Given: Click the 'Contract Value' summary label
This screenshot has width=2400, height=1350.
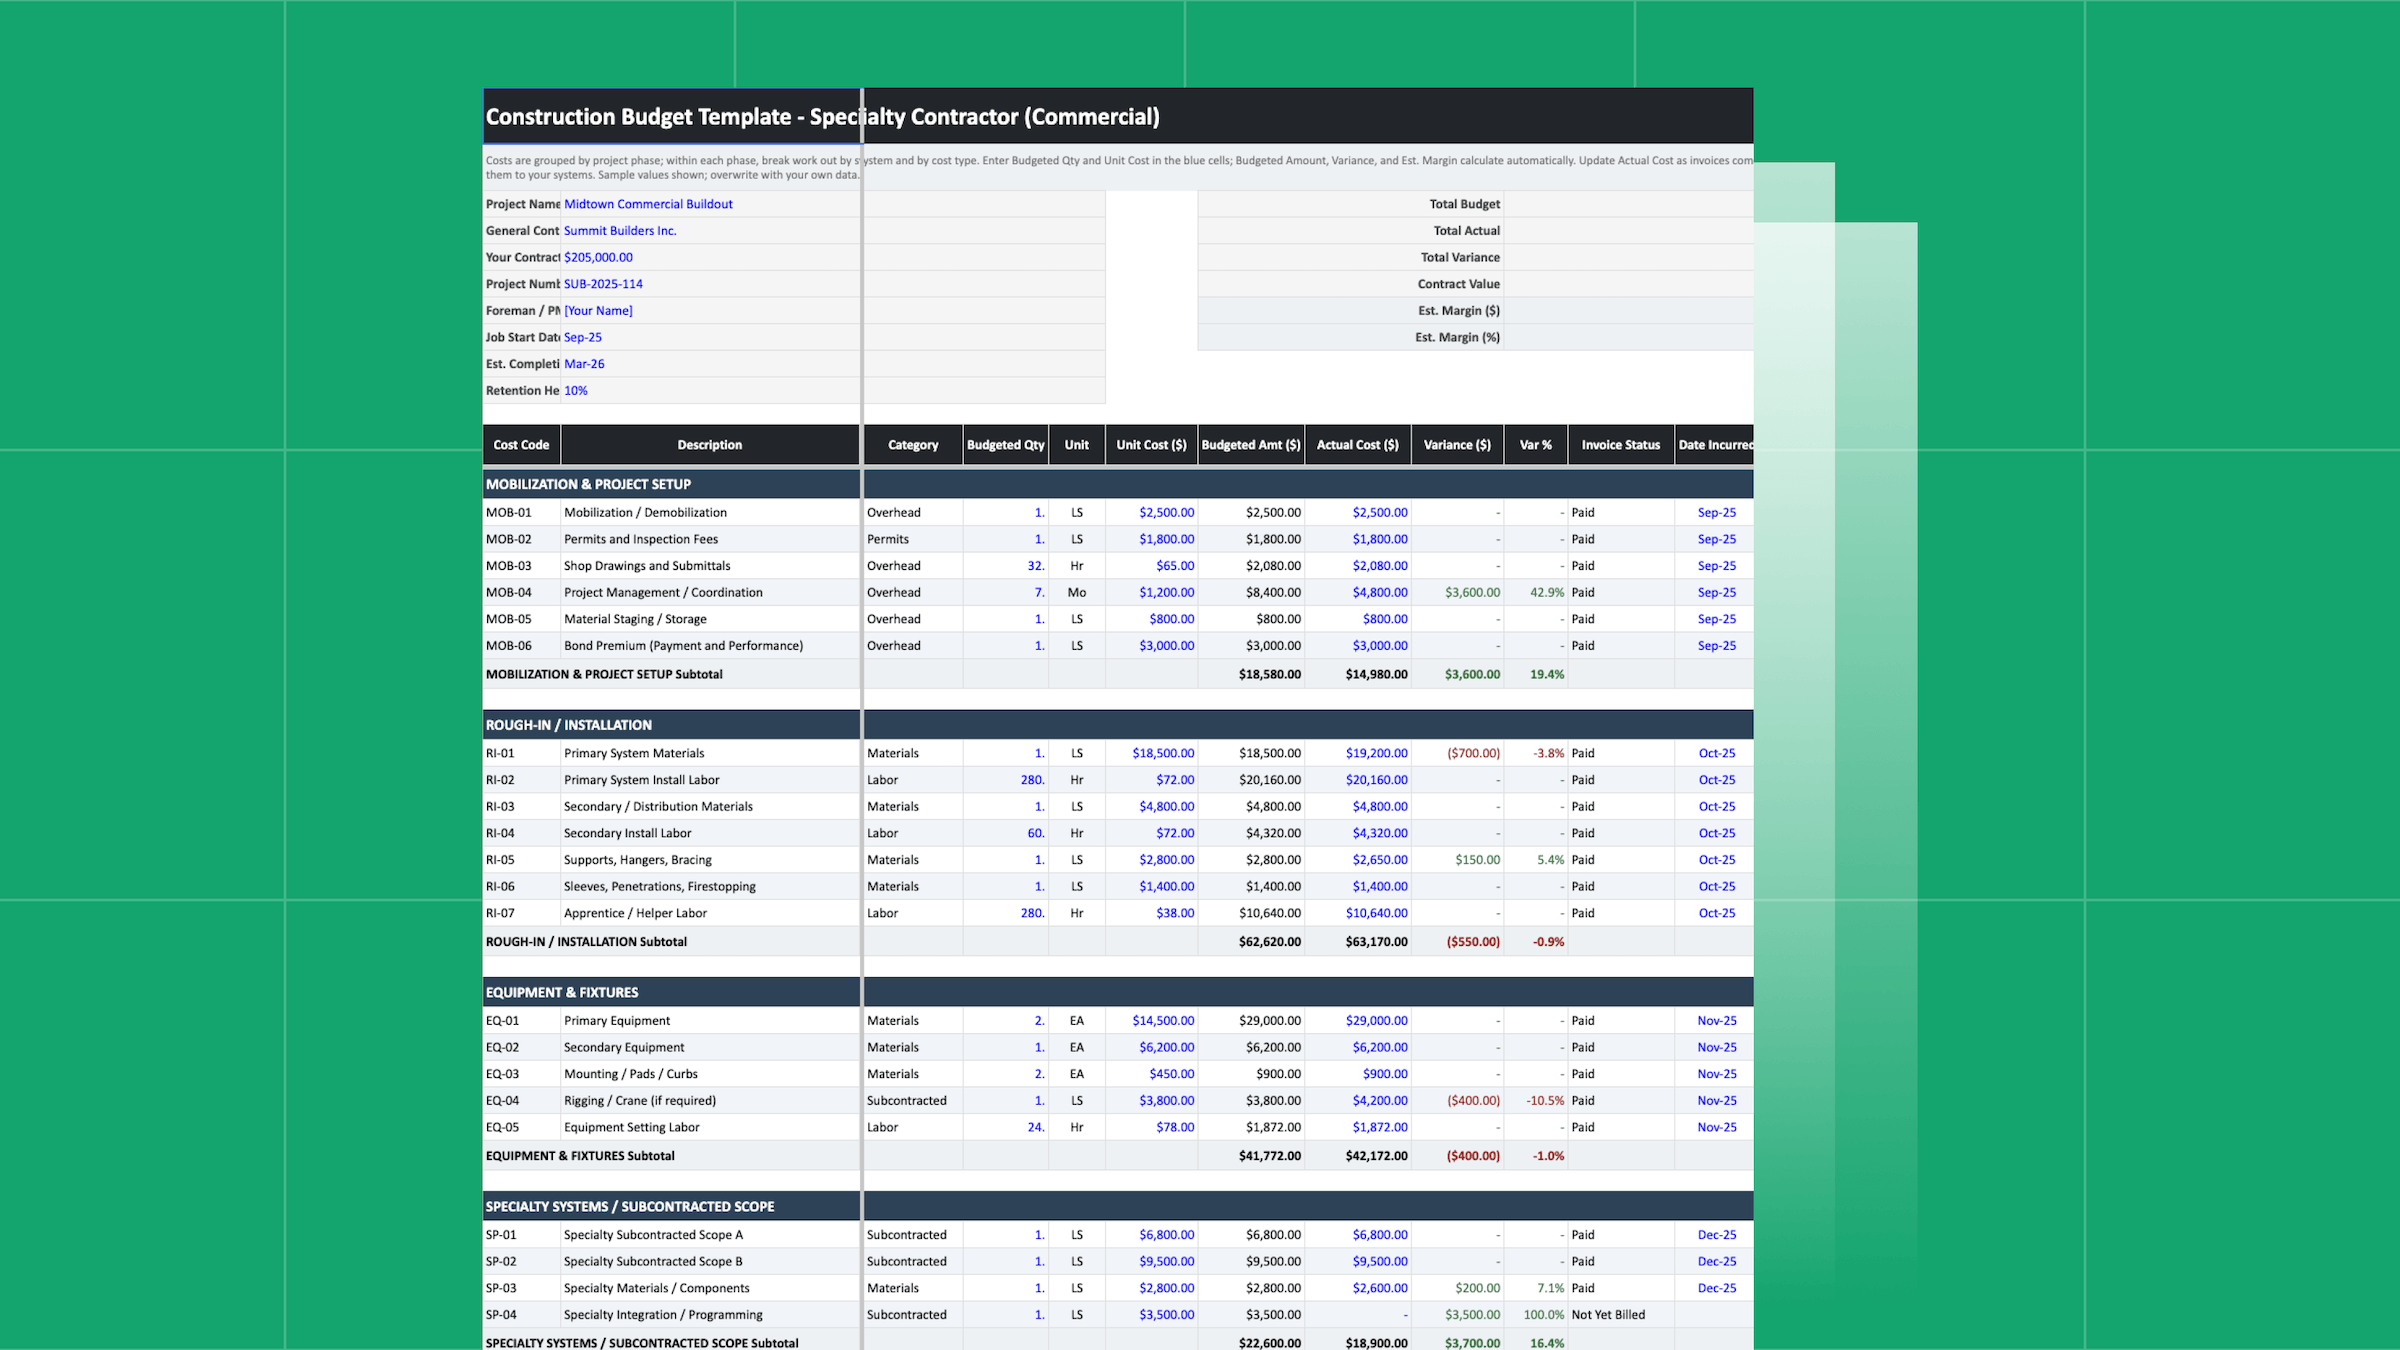Looking at the screenshot, I should click(x=1458, y=284).
